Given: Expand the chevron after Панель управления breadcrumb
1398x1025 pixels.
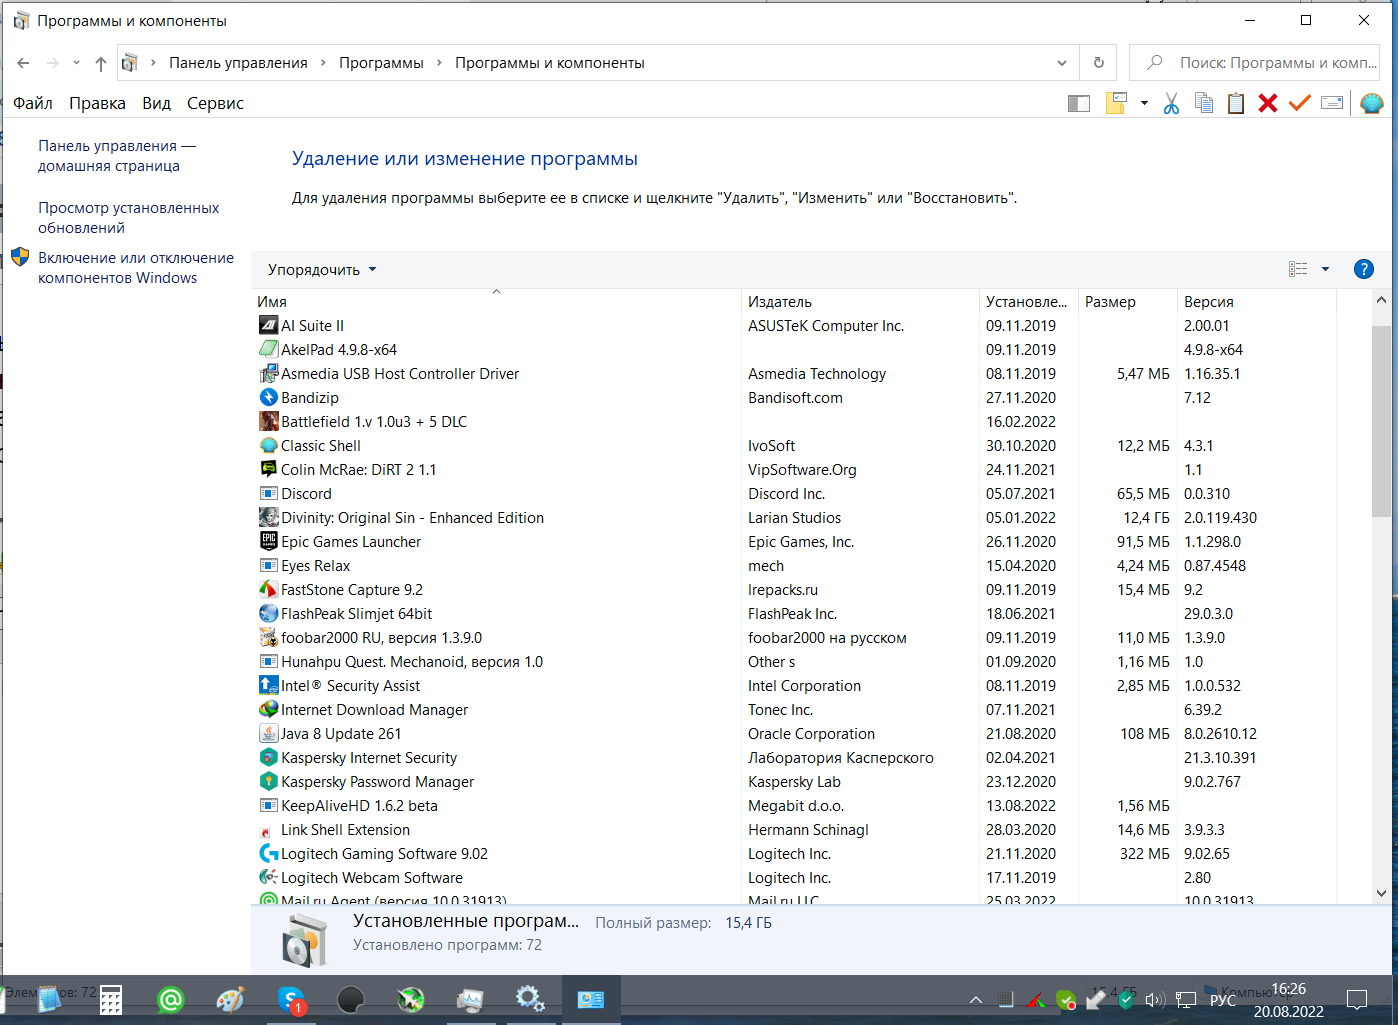Looking at the screenshot, I should click(x=323, y=63).
